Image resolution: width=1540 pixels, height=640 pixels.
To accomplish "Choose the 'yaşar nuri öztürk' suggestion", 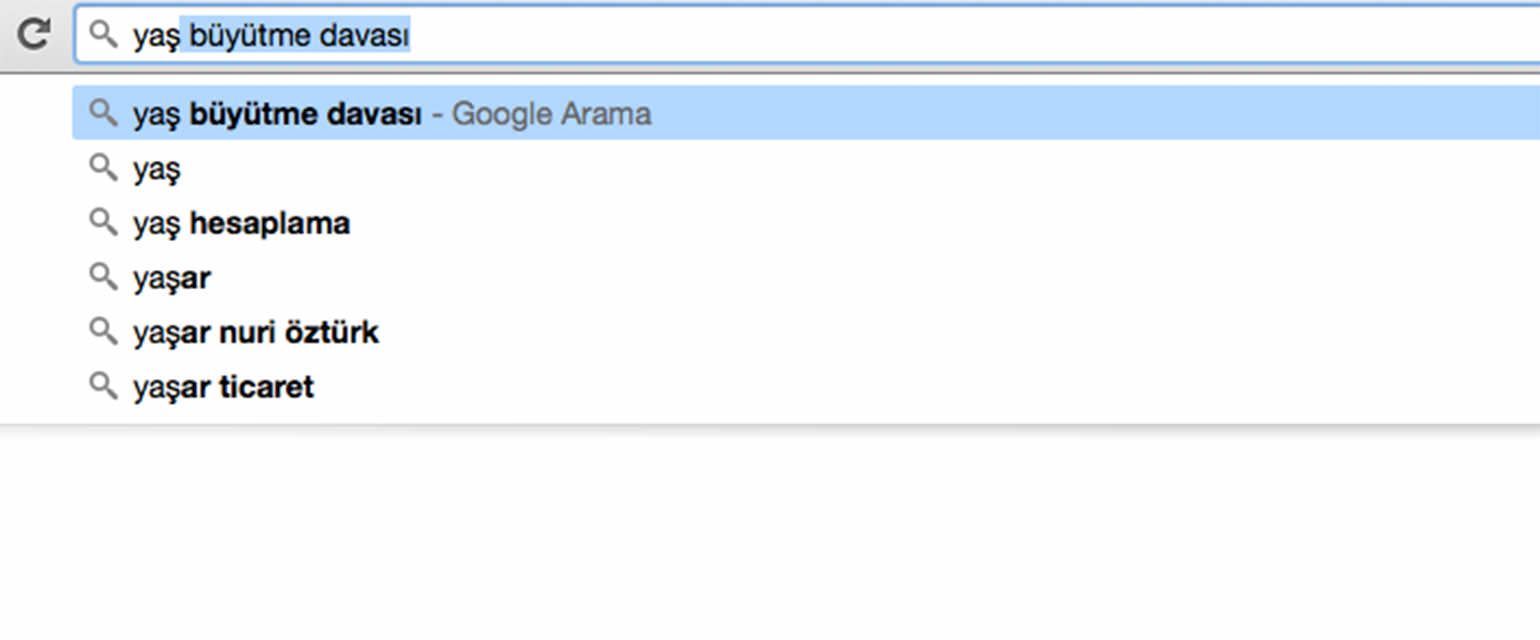I will [806, 331].
